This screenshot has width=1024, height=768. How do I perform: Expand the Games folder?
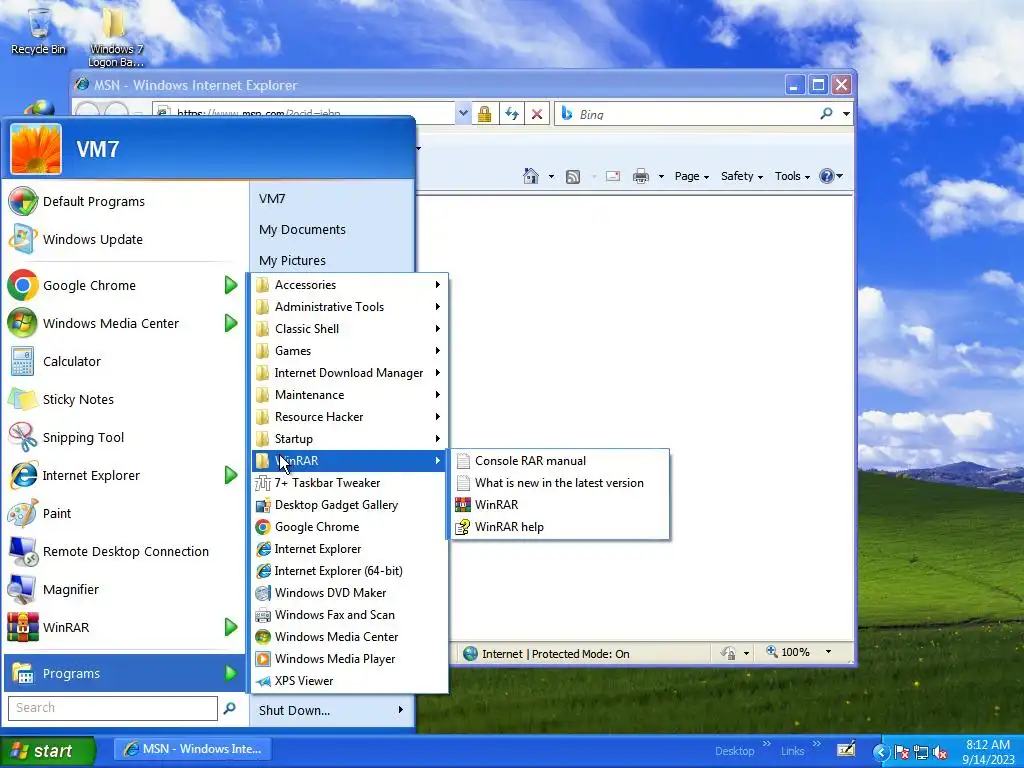click(349, 351)
